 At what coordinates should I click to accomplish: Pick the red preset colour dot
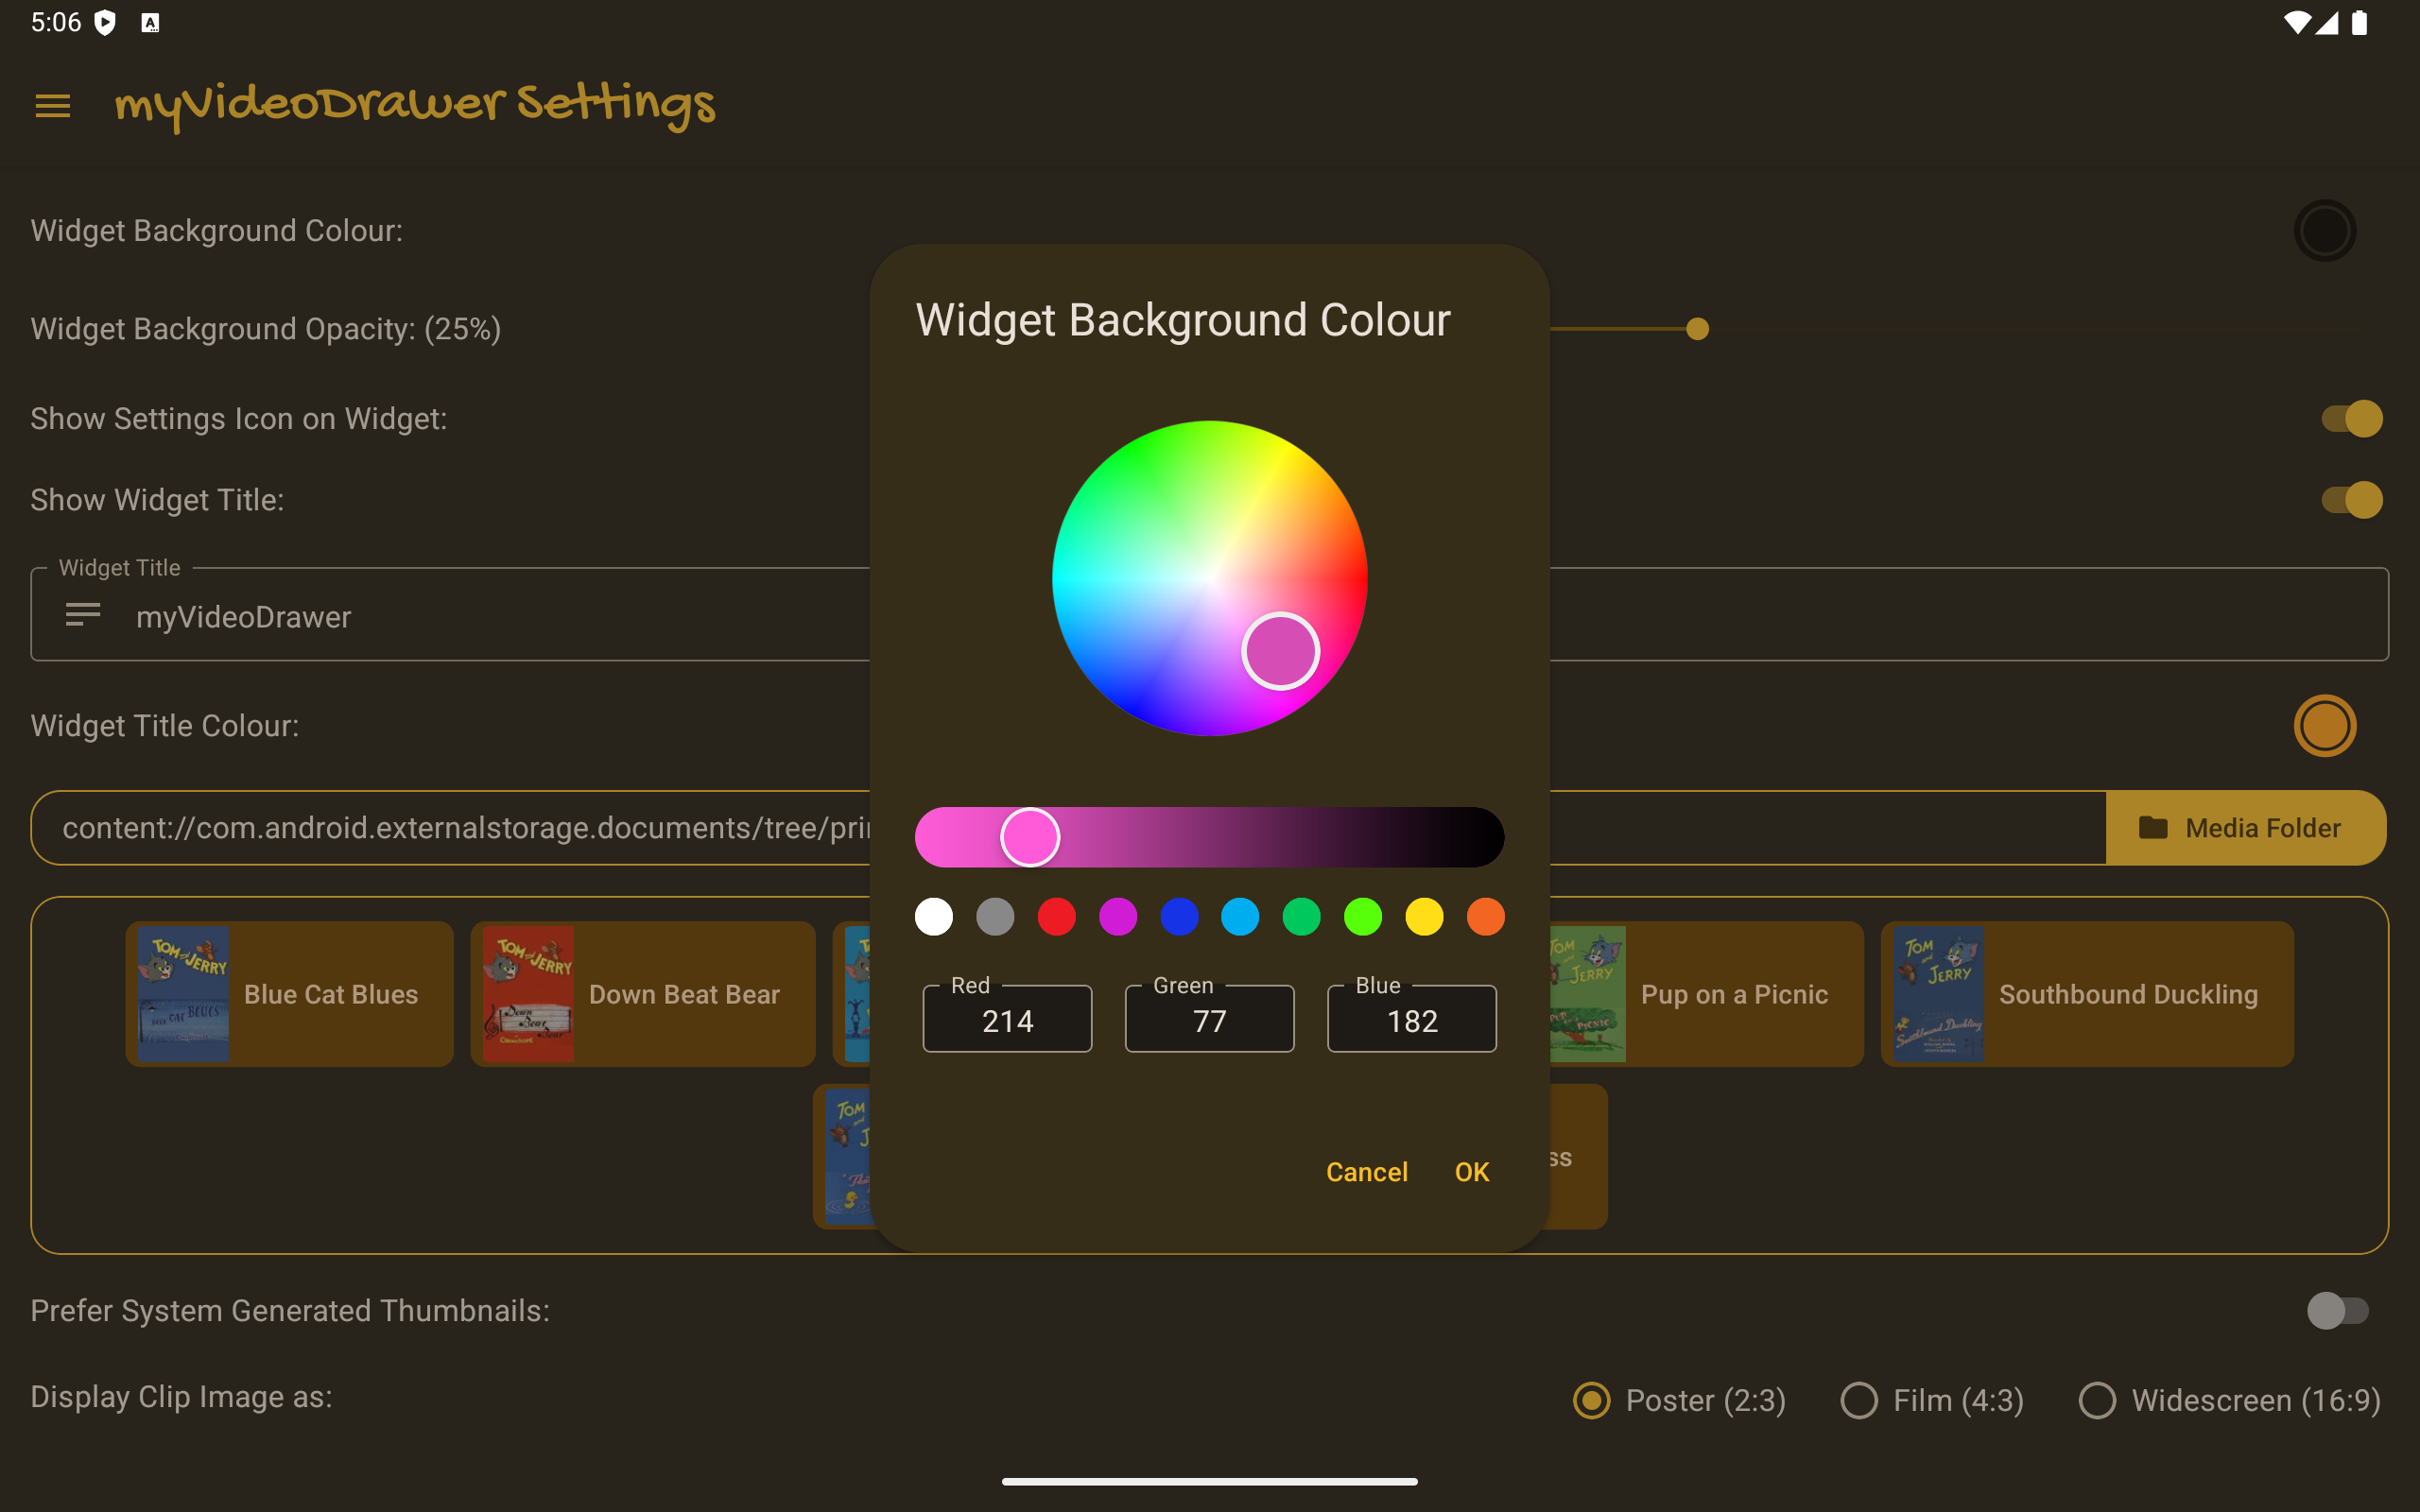tap(1056, 917)
